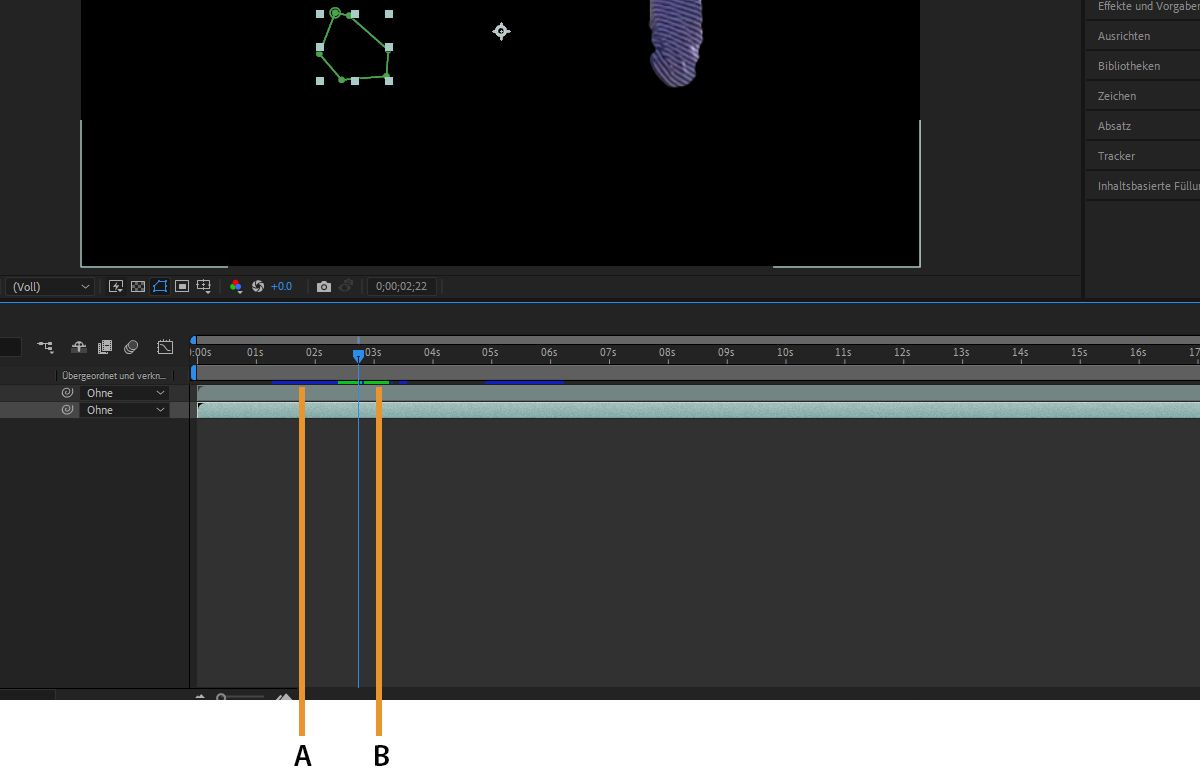Viewport: 1200px width, 775px height.
Task: Open the second layer's Ohne parent dropdown
Action: 124,410
